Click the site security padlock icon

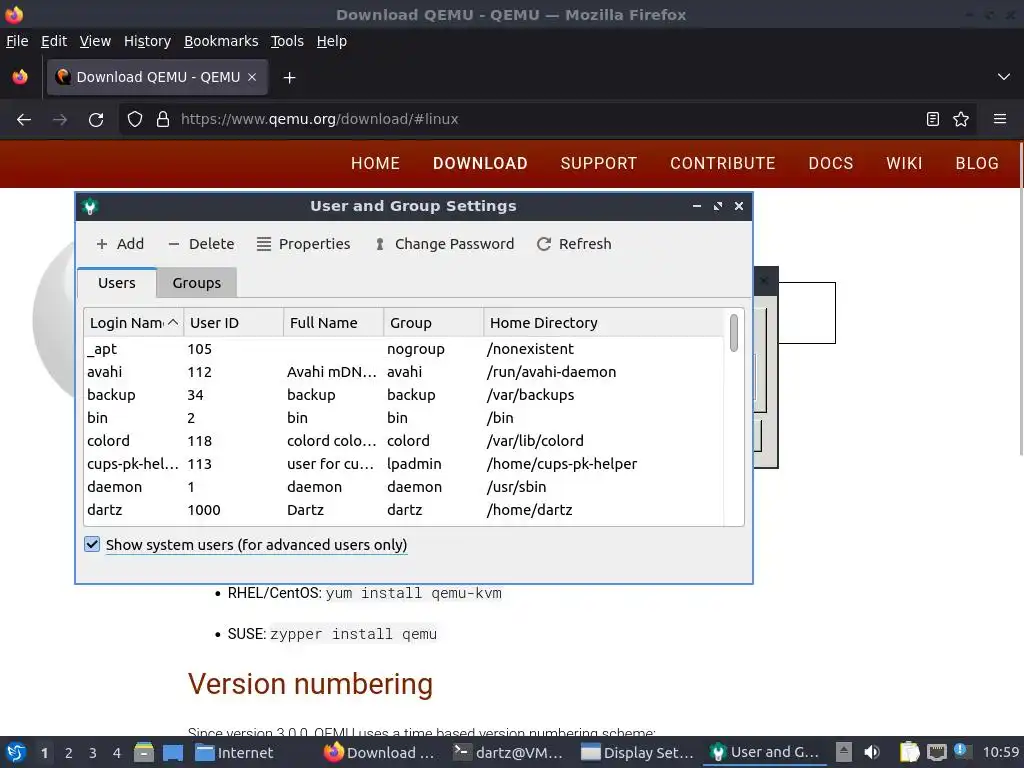[163, 120]
